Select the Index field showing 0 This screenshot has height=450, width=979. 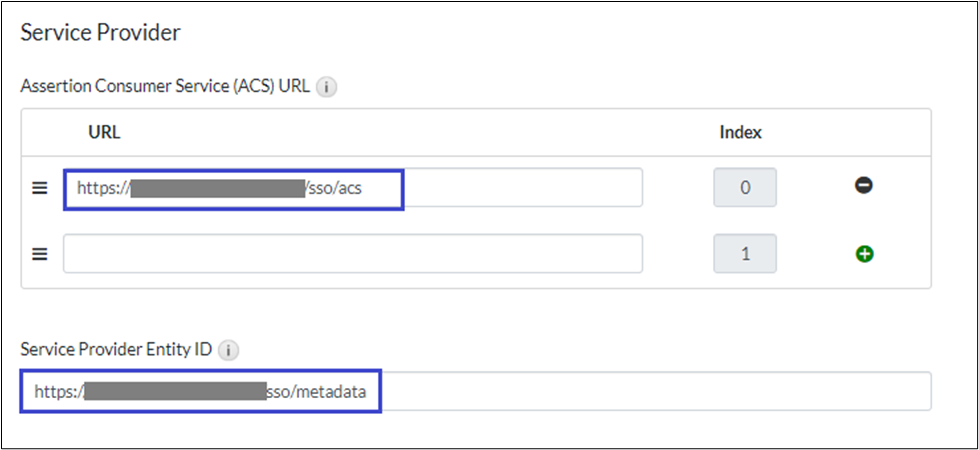coord(744,188)
